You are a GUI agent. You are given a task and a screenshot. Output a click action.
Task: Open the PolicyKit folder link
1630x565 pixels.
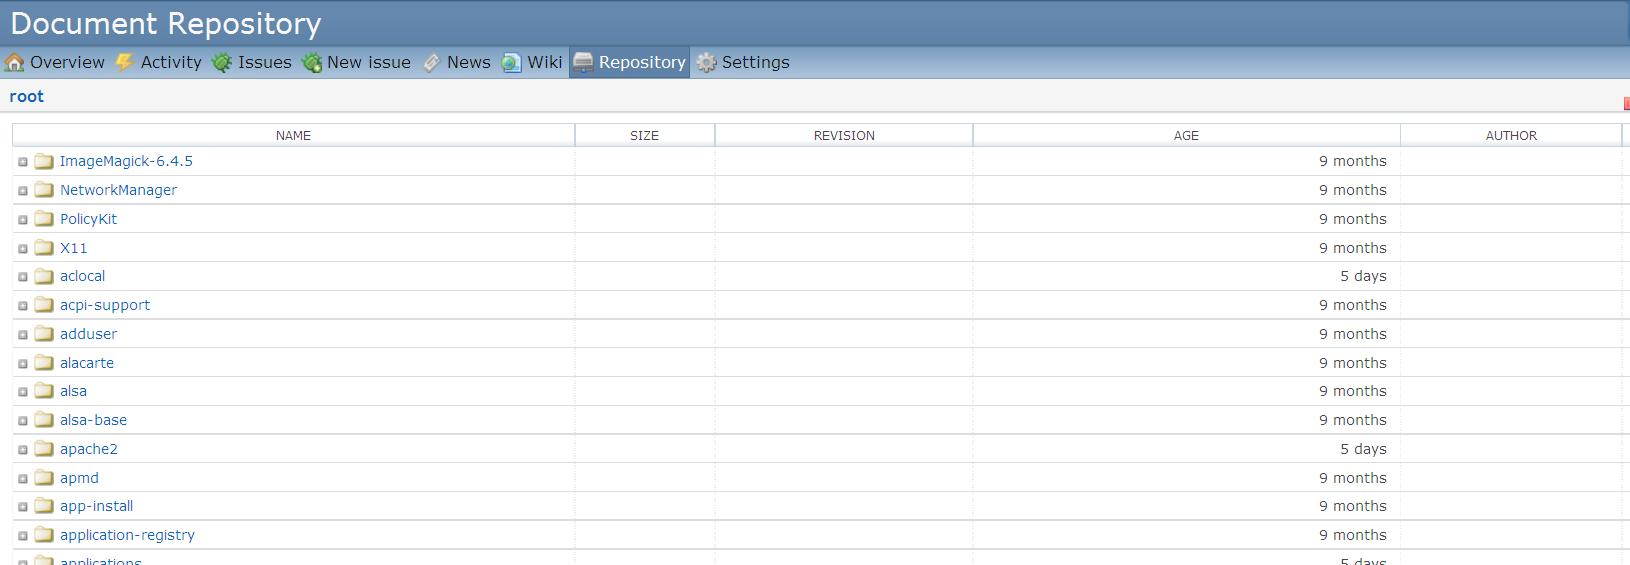click(x=88, y=219)
